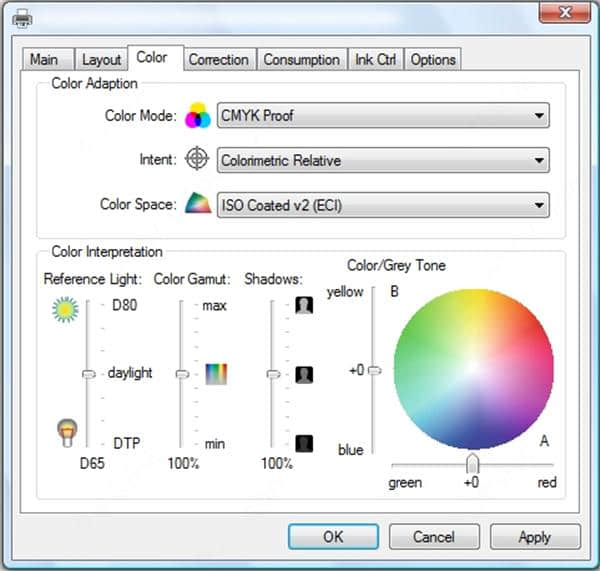Viewport: 600px width, 571px height.
Task: Close the dialog with the X button
Action: (565, 12)
